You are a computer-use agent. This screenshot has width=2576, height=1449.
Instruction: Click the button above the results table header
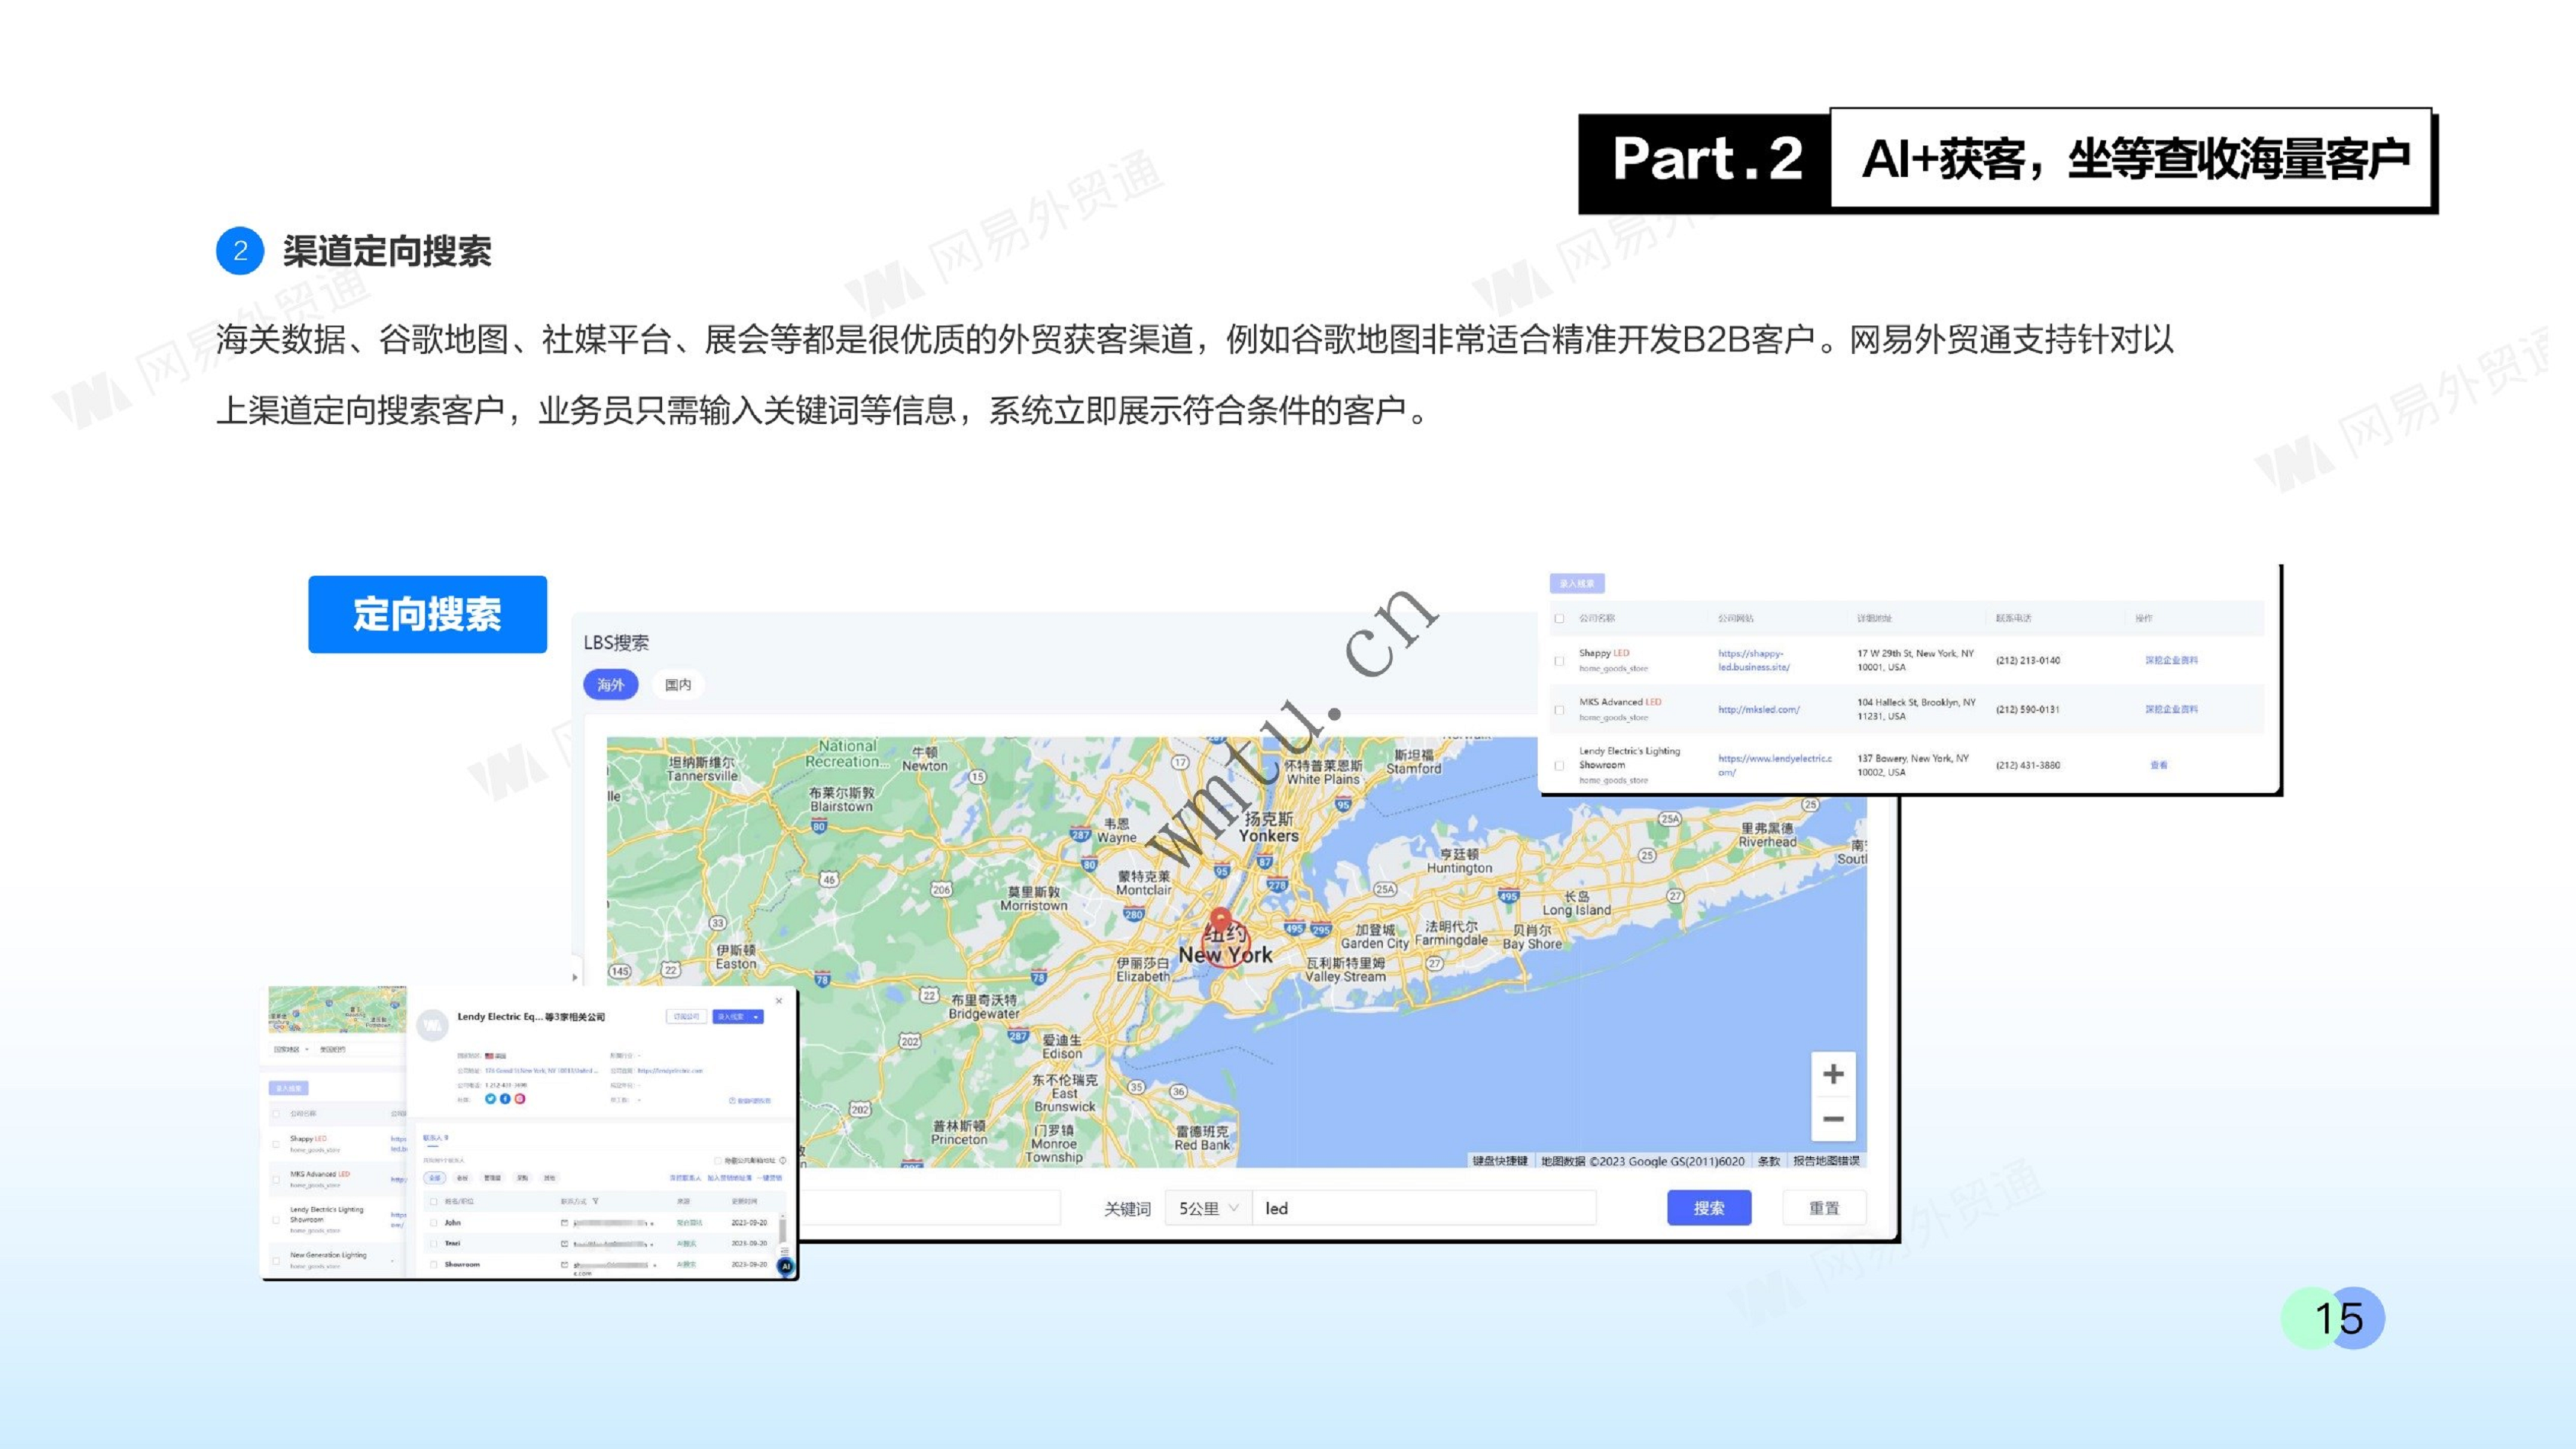pyautogui.click(x=1577, y=583)
